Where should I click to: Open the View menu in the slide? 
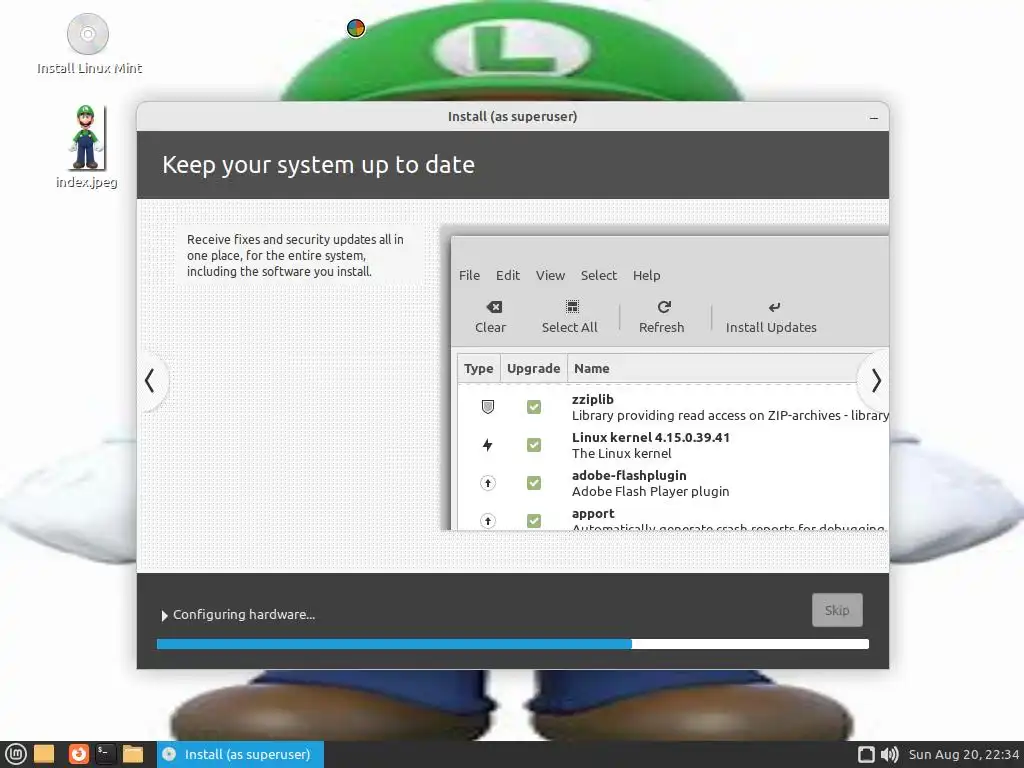551,276
